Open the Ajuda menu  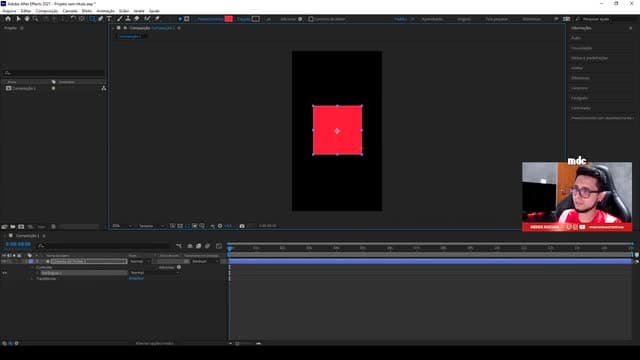coord(154,11)
